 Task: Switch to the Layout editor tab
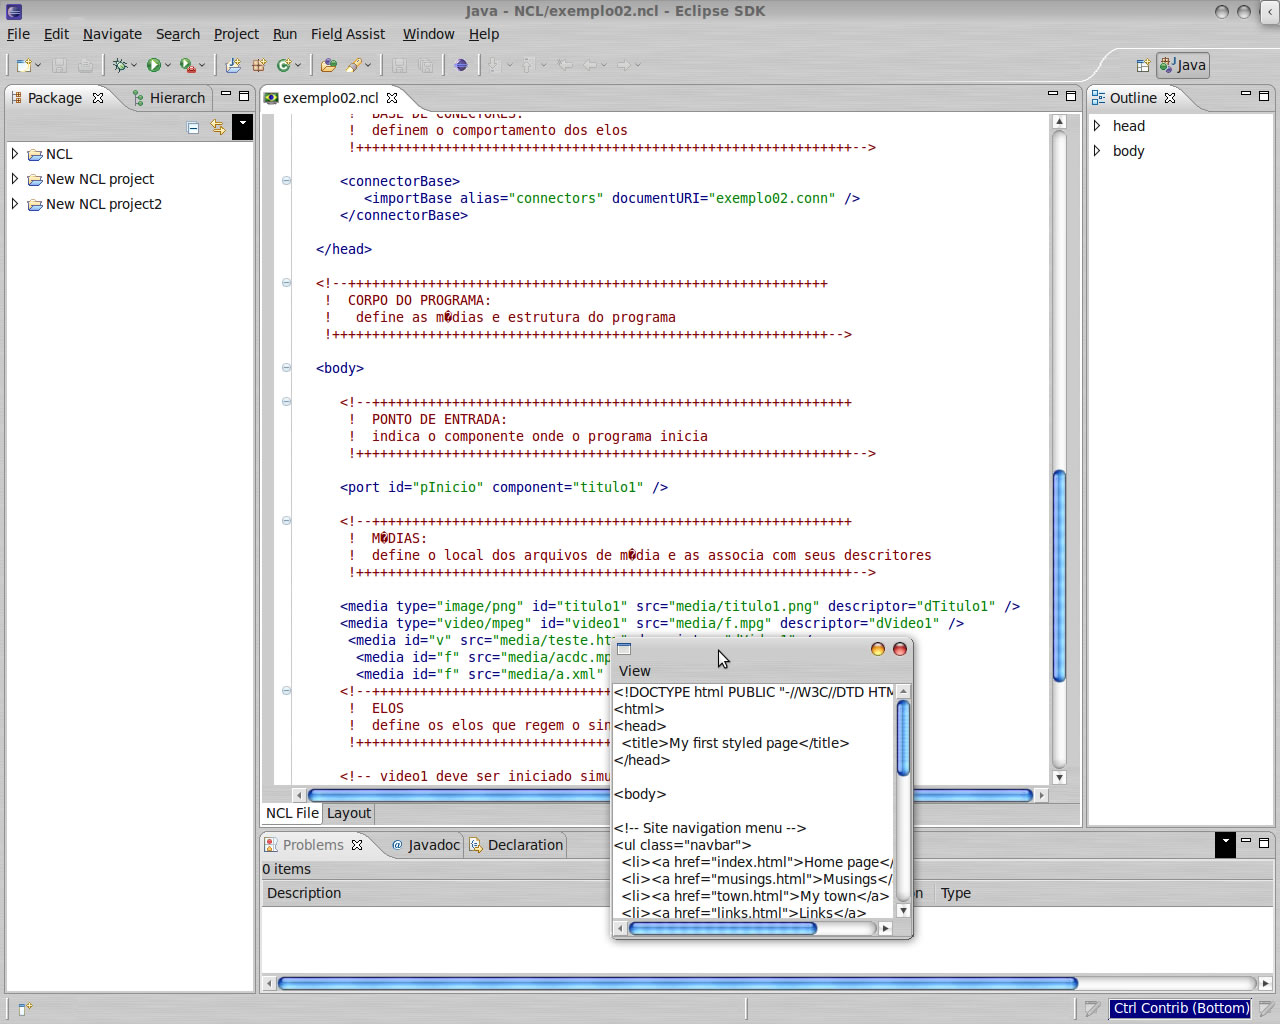click(x=348, y=813)
